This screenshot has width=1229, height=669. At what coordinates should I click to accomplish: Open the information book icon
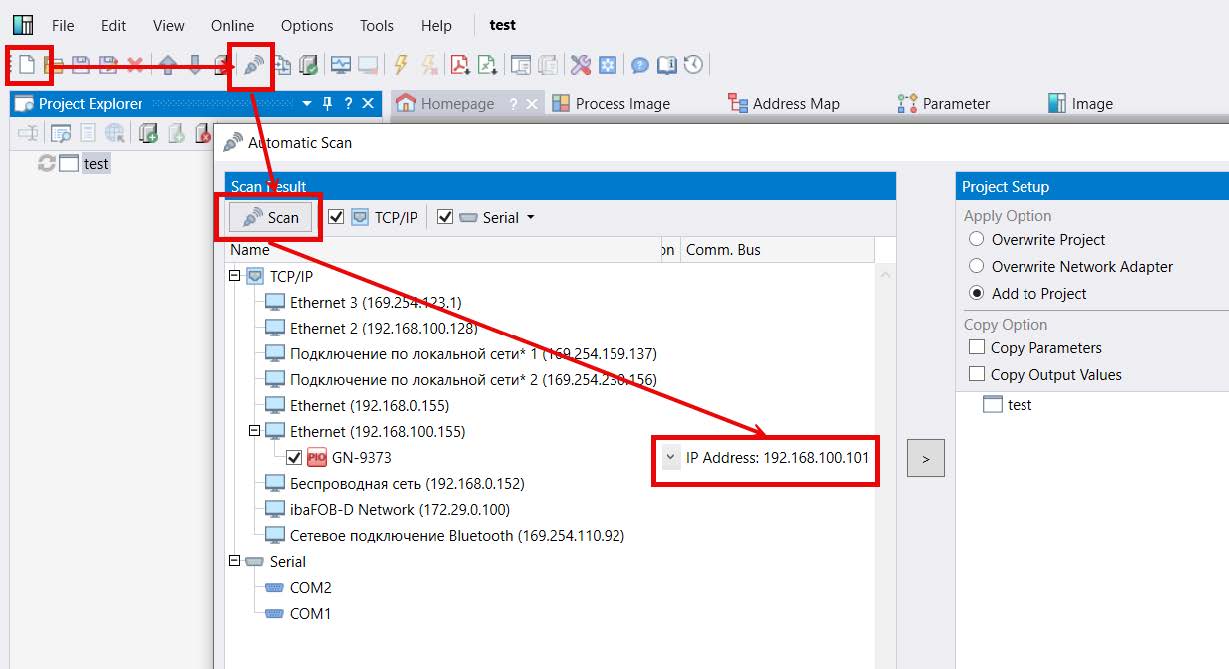666,65
